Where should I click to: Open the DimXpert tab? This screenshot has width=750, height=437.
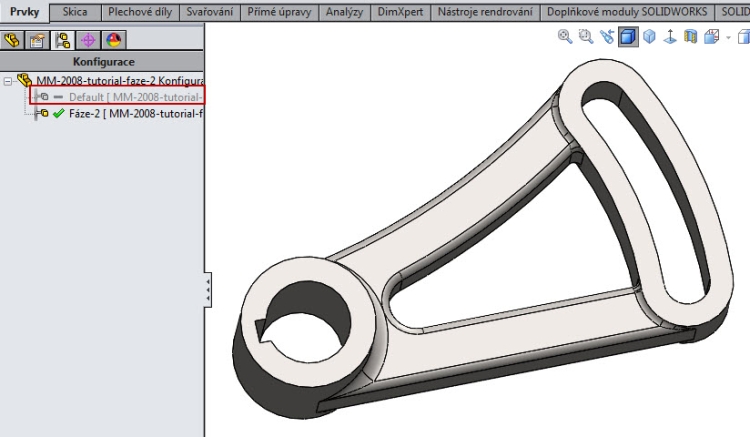[400, 12]
